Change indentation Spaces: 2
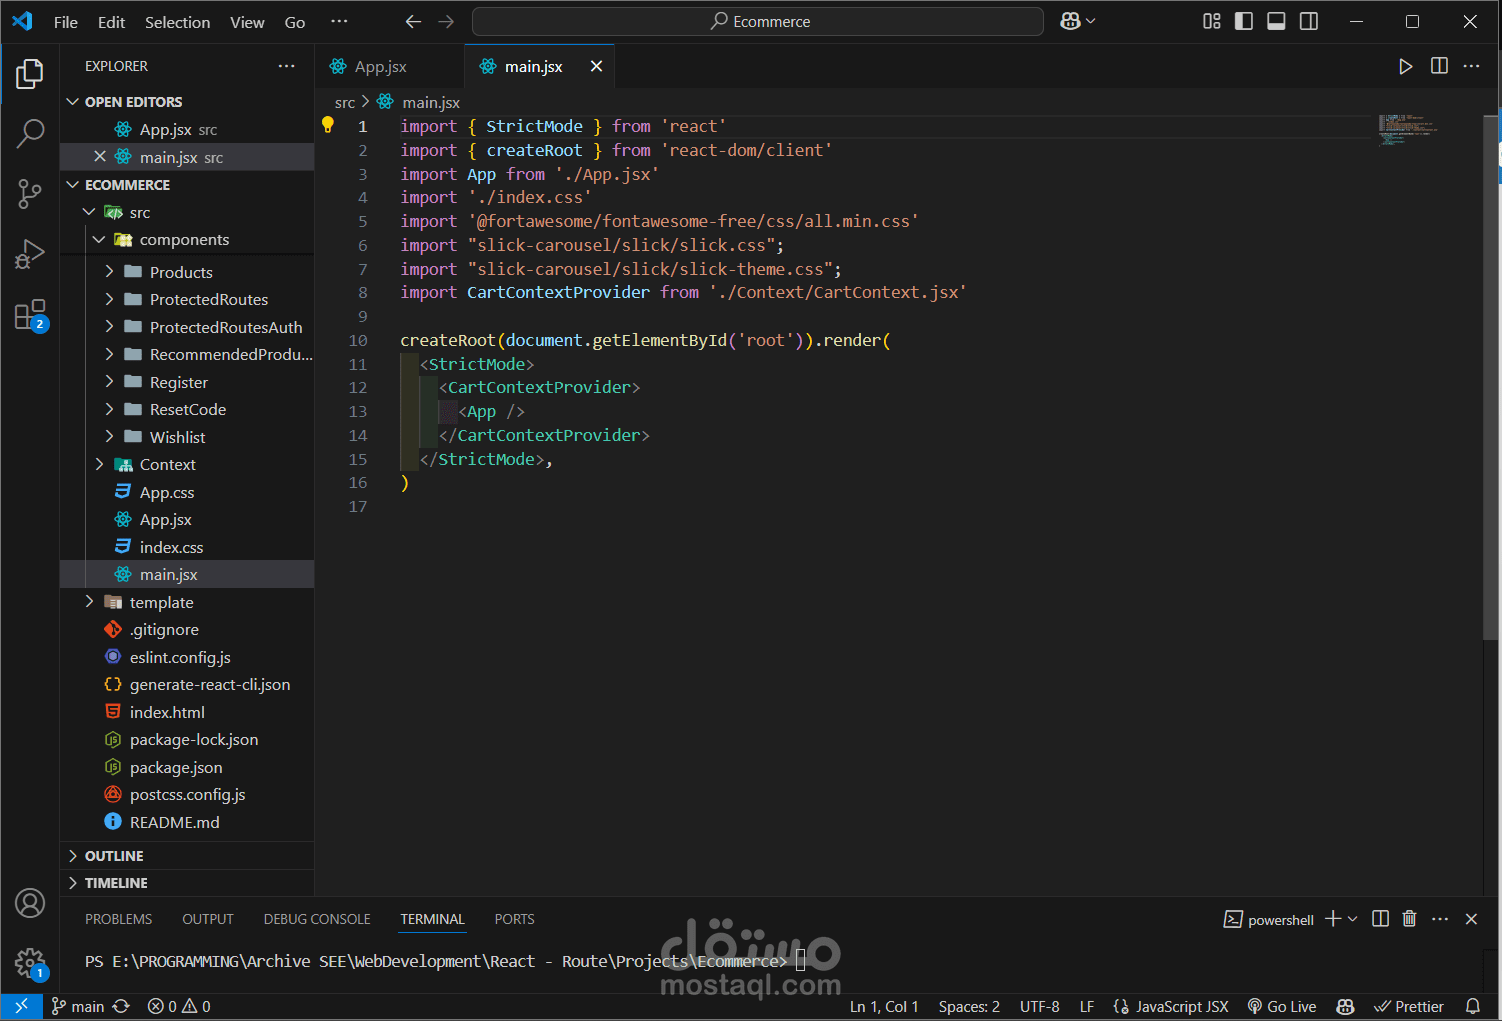Image resolution: width=1502 pixels, height=1021 pixels. [969, 1007]
